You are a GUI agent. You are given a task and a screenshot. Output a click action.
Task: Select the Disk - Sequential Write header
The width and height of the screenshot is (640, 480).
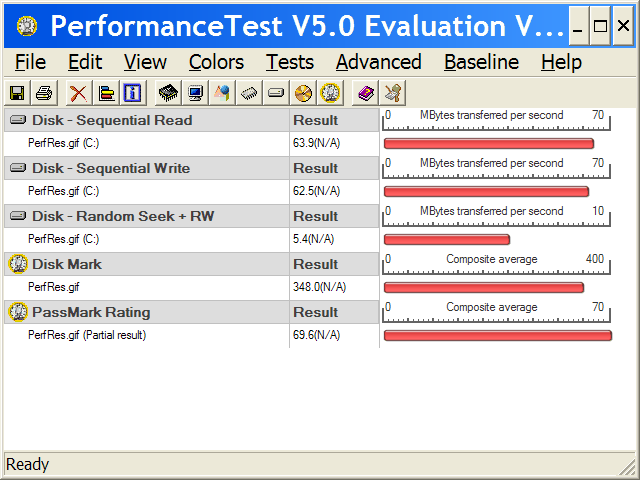147,168
